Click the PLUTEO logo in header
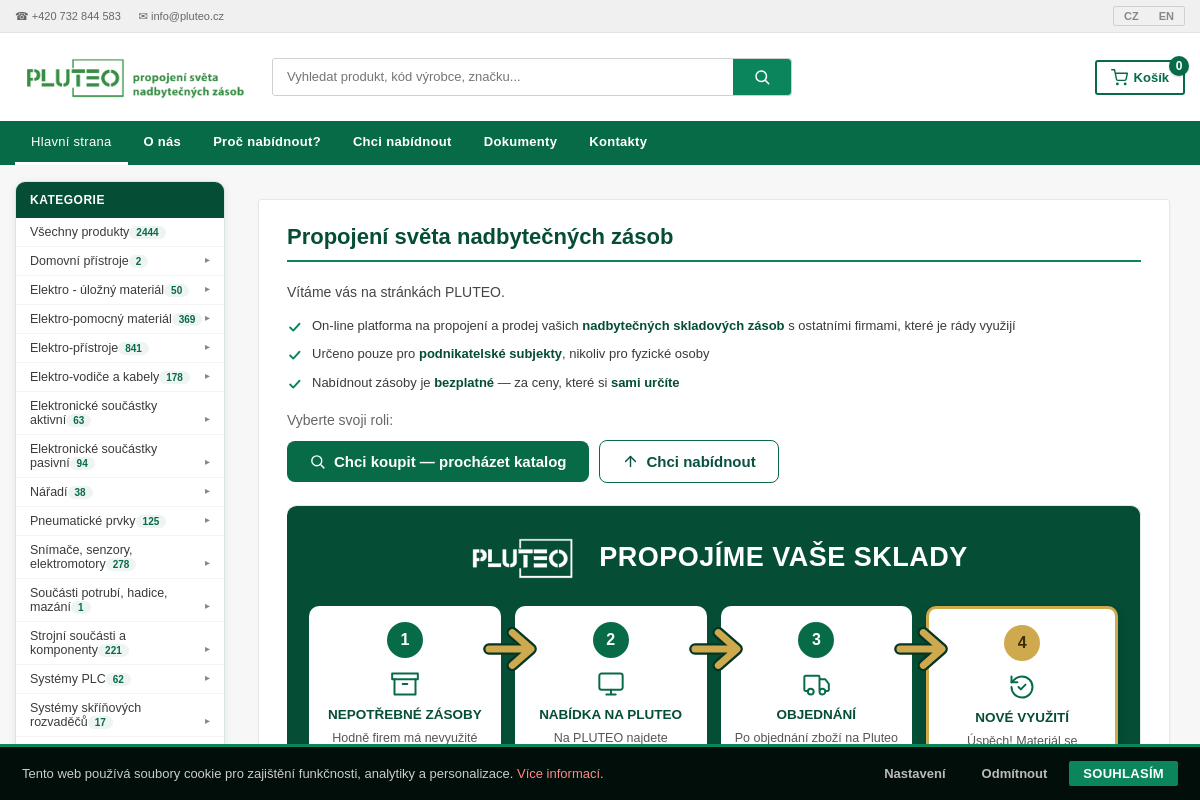Image resolution: width=1200 pixels, height=800 pixels. point(135,78)
